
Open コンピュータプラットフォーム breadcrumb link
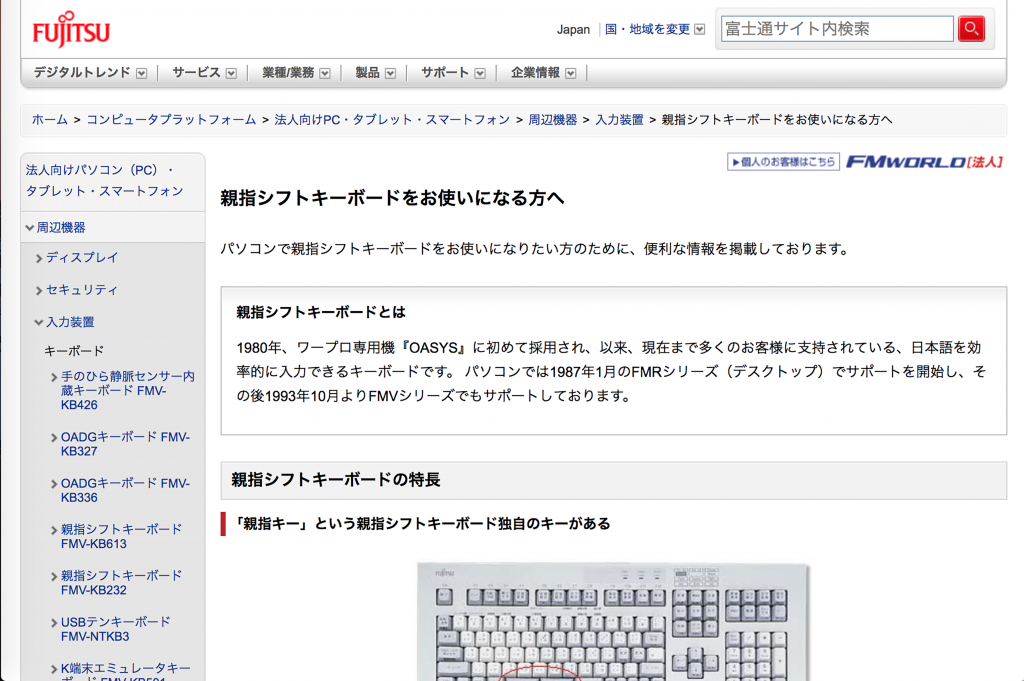coord(171,119)
